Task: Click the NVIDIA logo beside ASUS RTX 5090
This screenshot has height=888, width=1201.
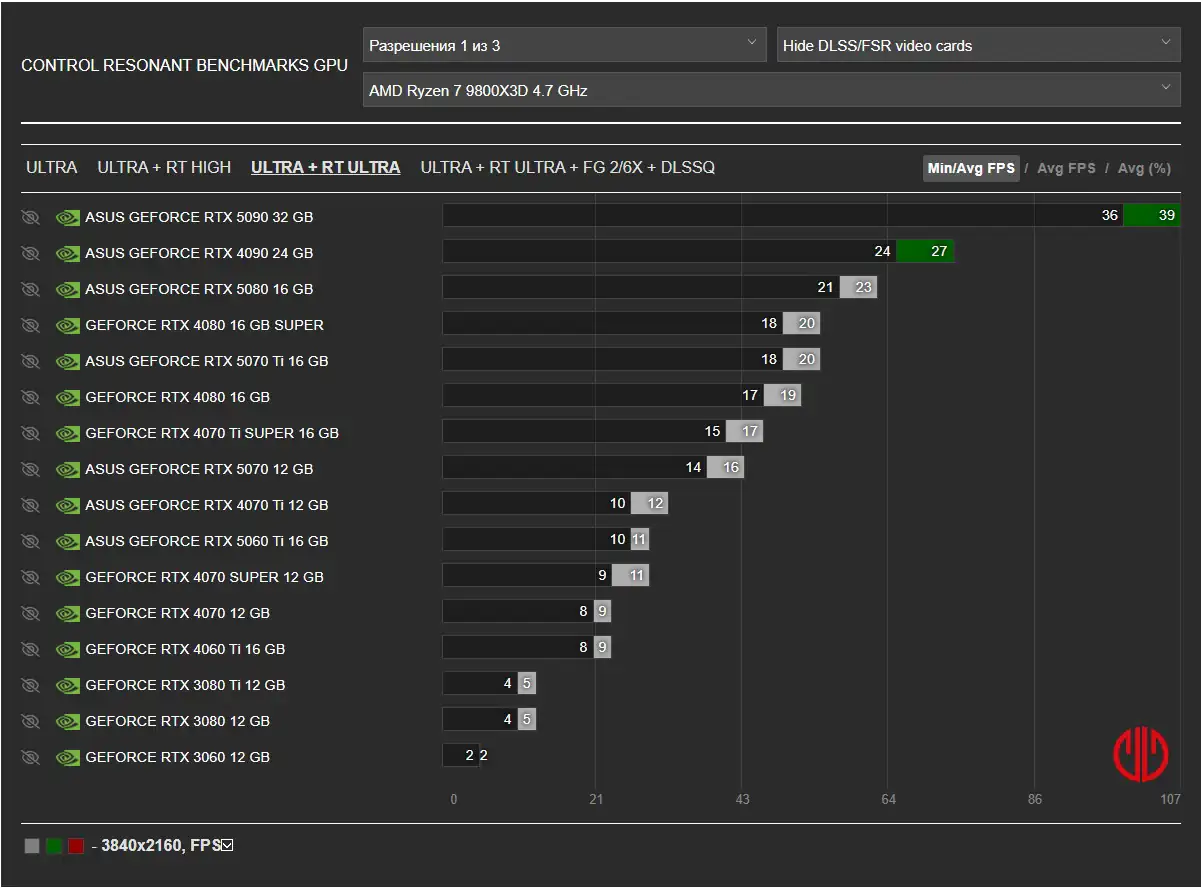Action: click(67, 217)
